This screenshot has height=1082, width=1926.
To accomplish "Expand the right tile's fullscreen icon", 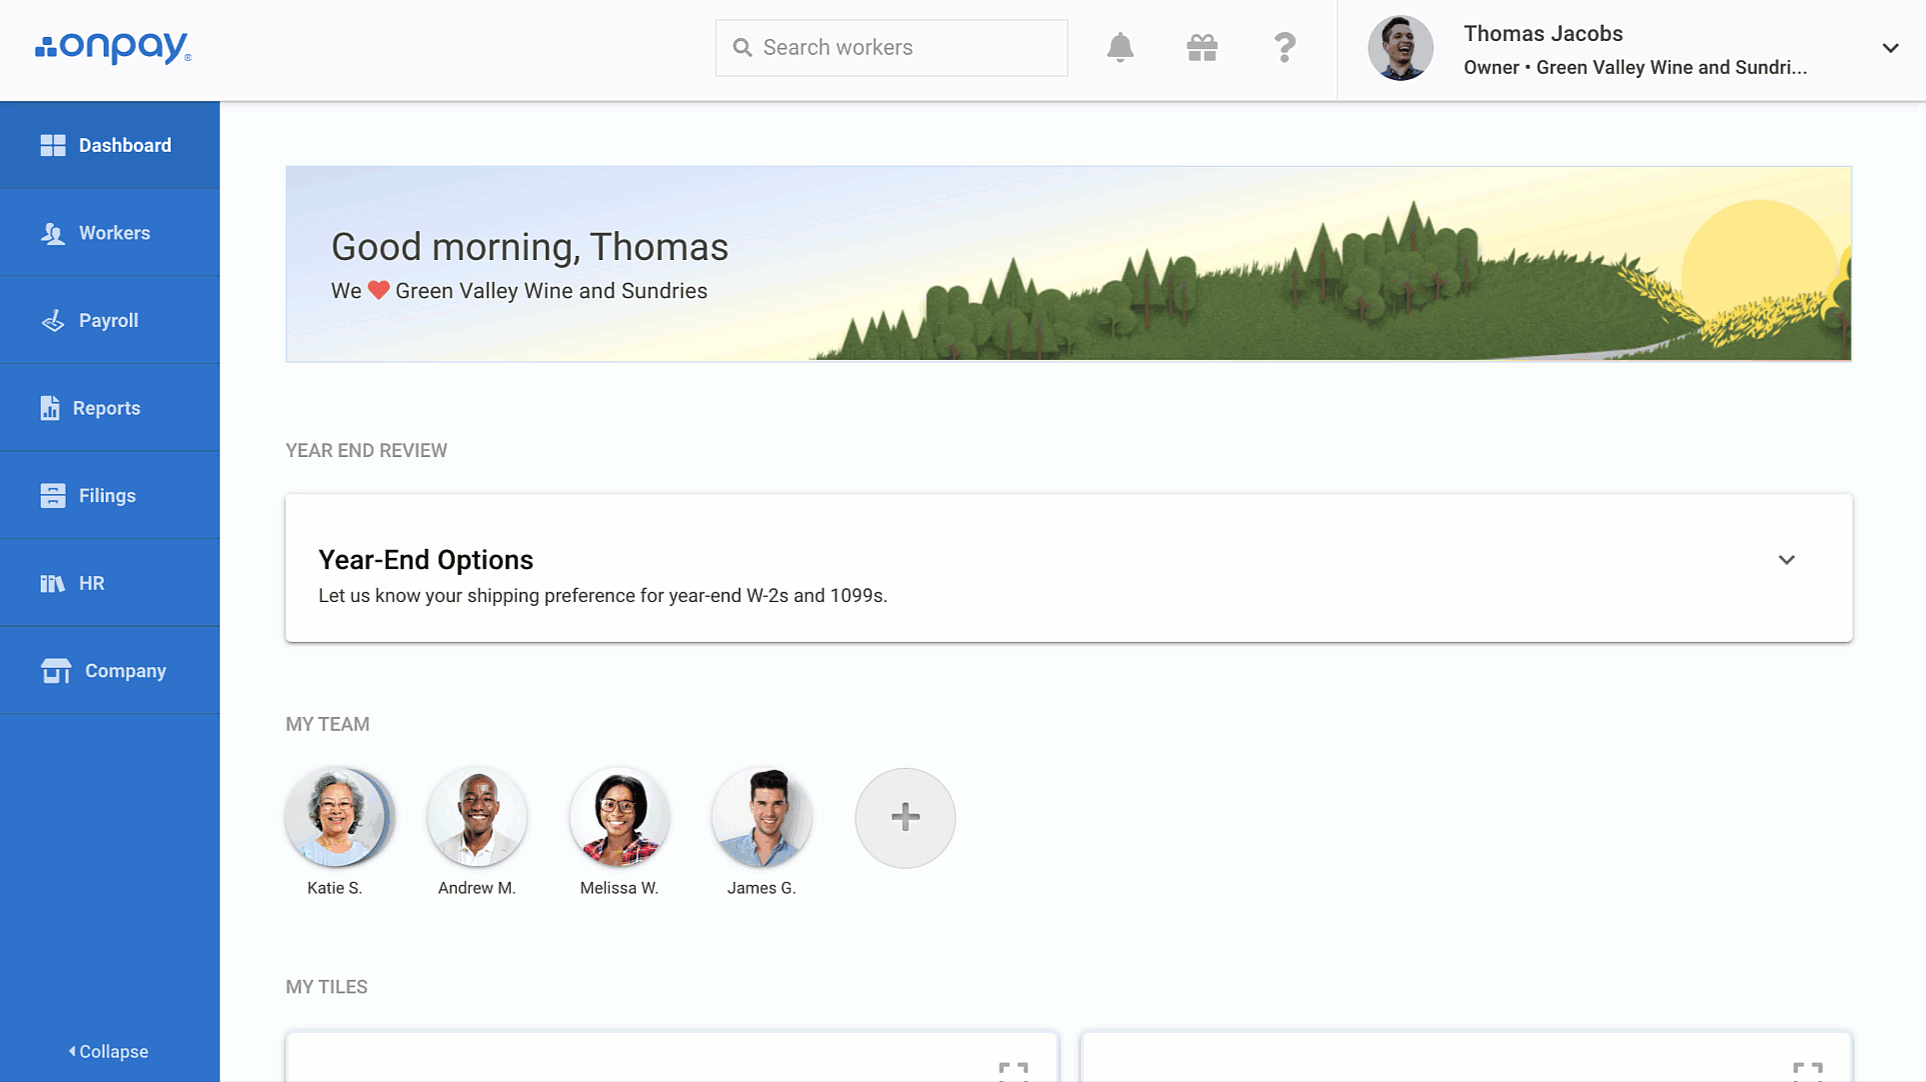I will (1807, 1070).
